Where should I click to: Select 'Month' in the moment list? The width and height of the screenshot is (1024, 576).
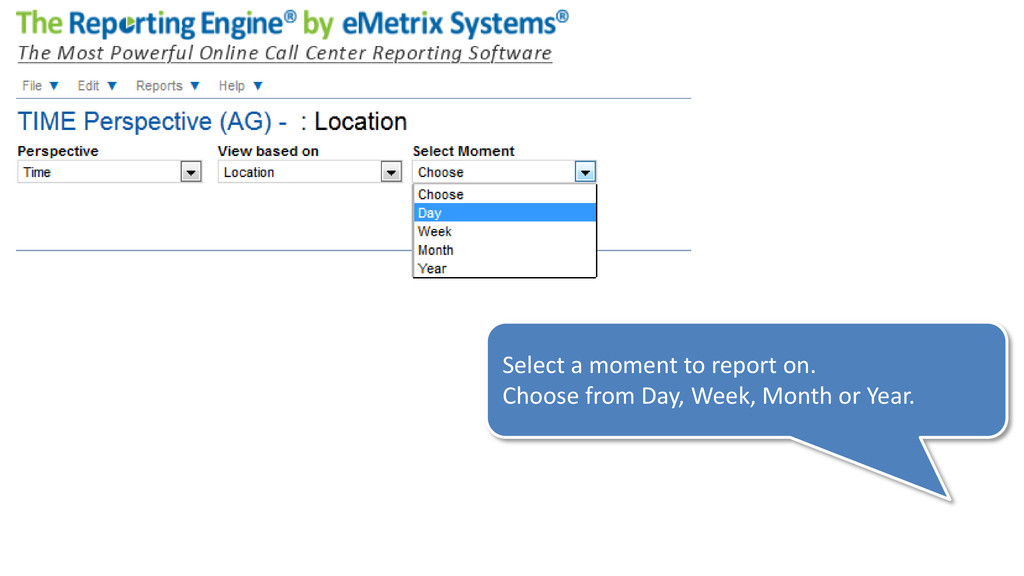pos(505,250)
